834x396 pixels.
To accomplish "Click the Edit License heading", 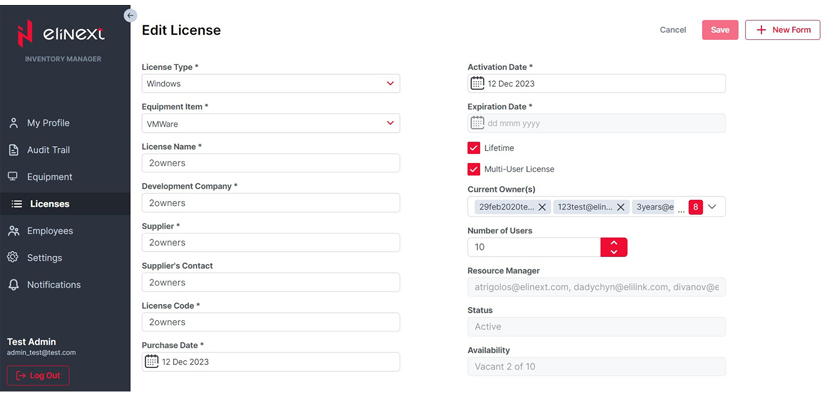I will coord(181,30).
